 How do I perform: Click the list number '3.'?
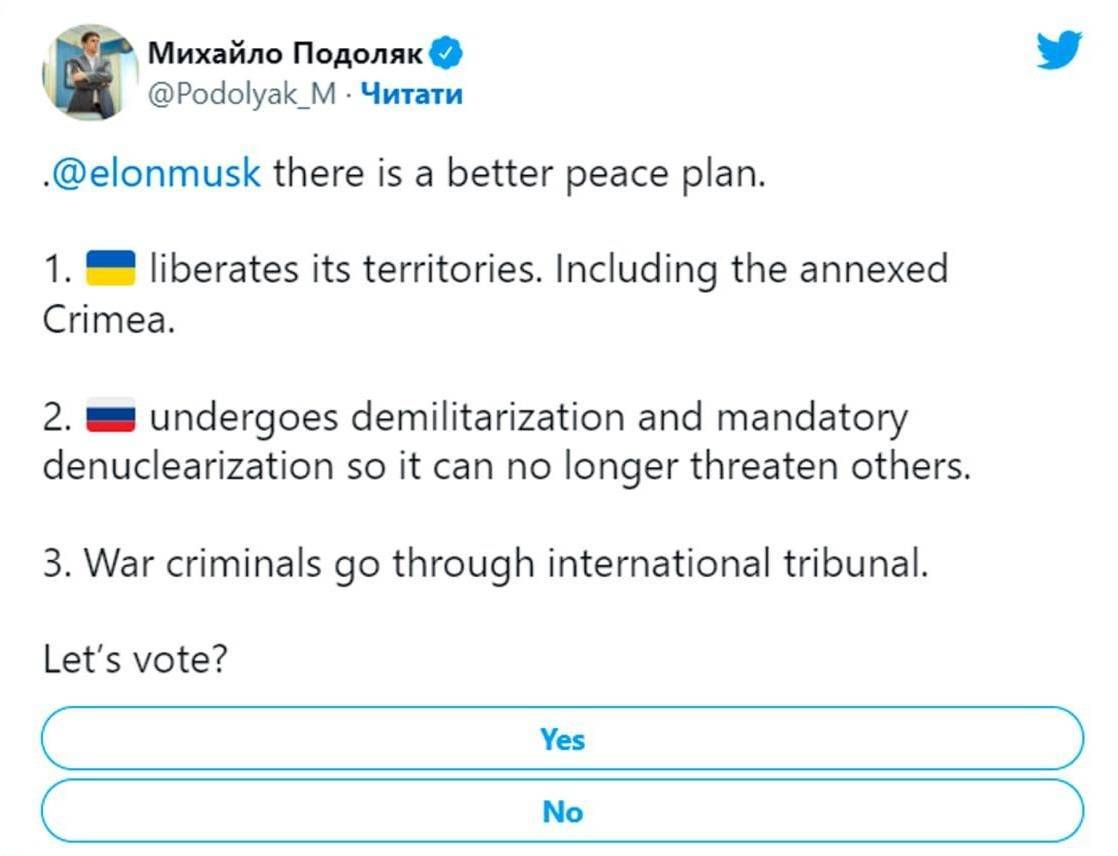click(x=57, y=564)
